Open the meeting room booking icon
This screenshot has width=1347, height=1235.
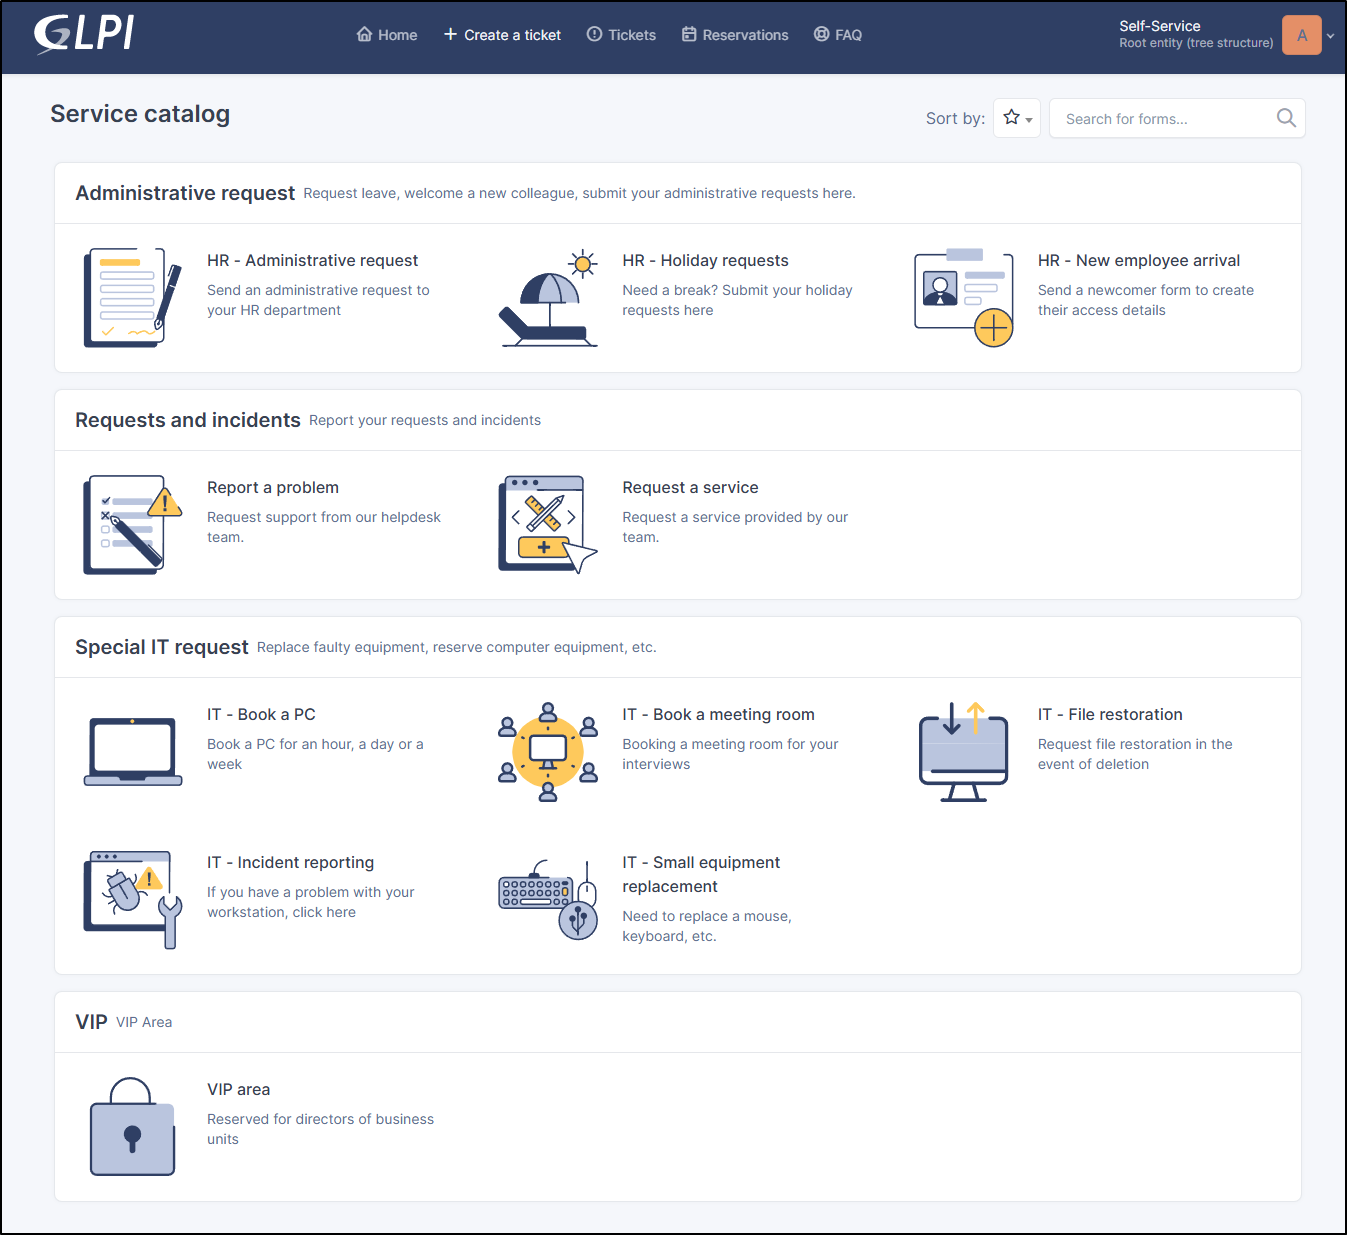(x=547, y=751)
